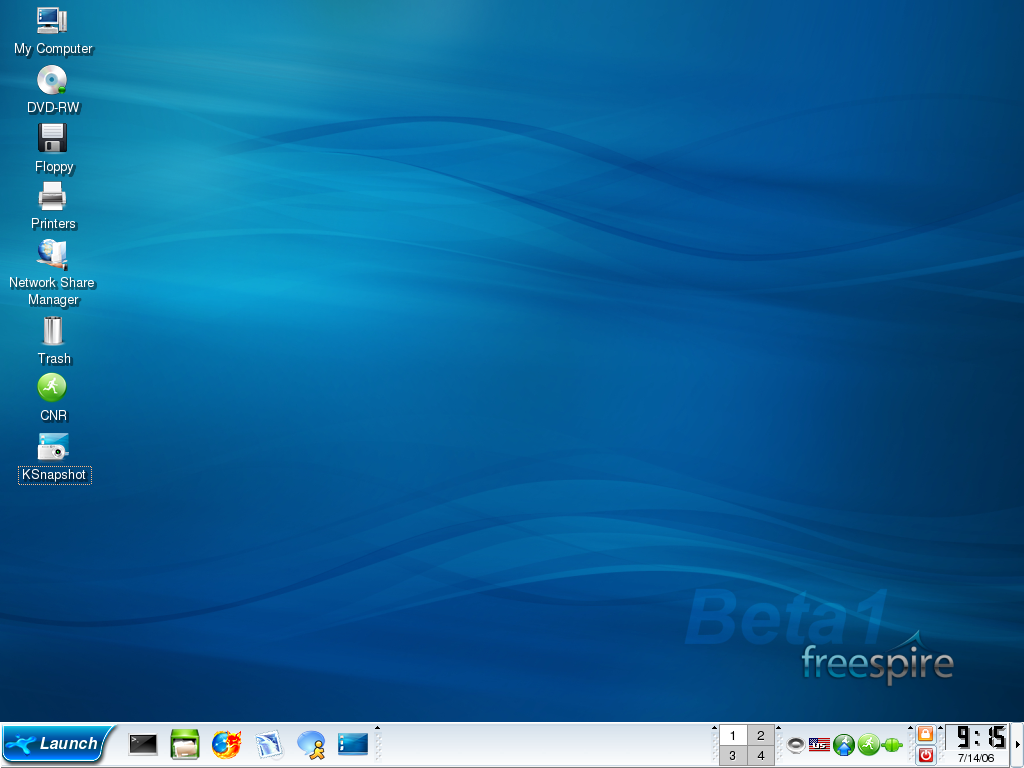
Task: Click the handle arrow left of the clock
Action: [940, 728]
